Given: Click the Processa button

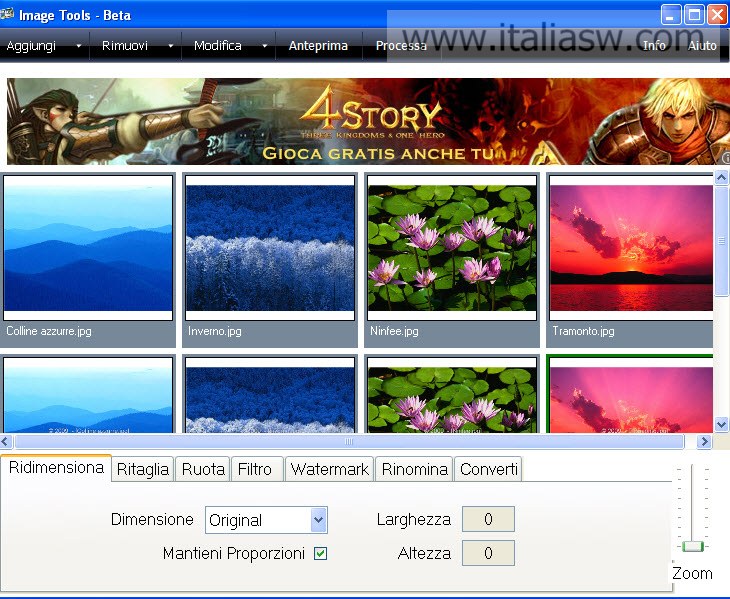Looking at the screenshot, I should pos(401,46).
